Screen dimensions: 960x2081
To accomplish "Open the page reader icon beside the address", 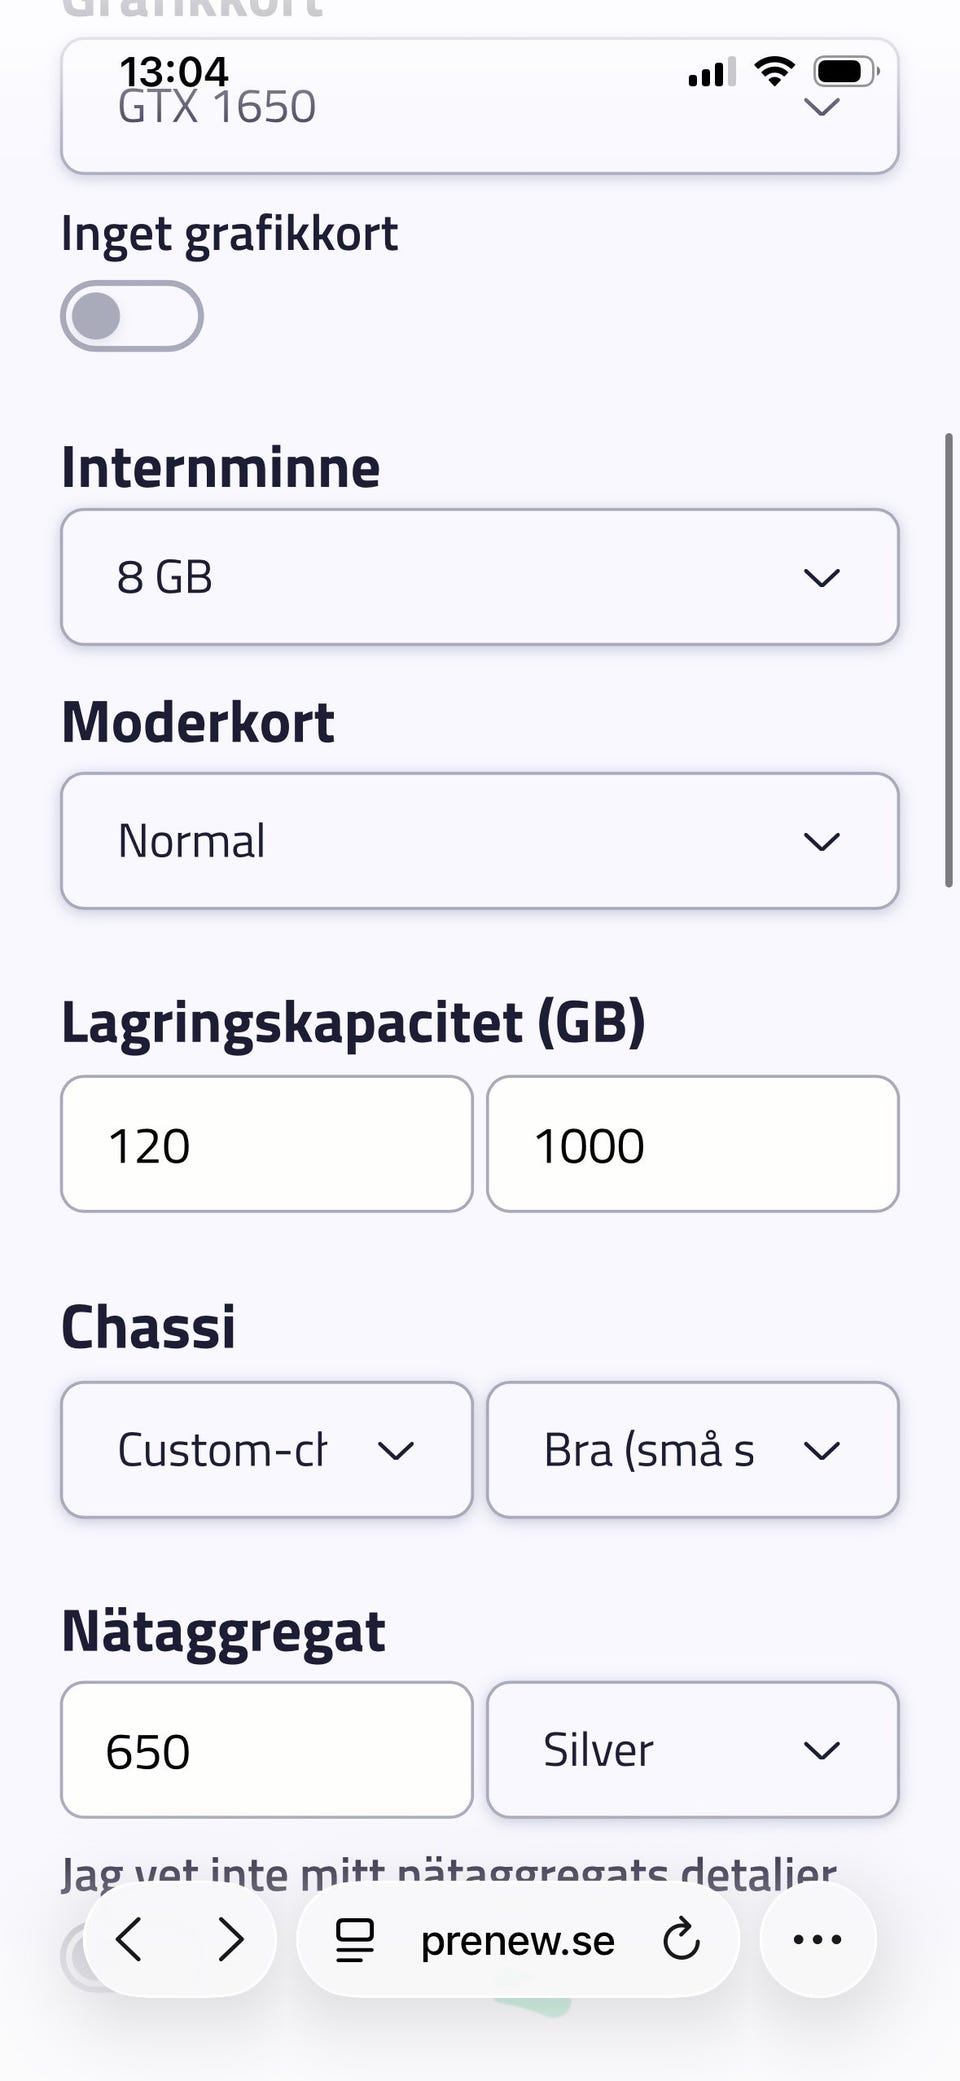I will (354, 1939).
